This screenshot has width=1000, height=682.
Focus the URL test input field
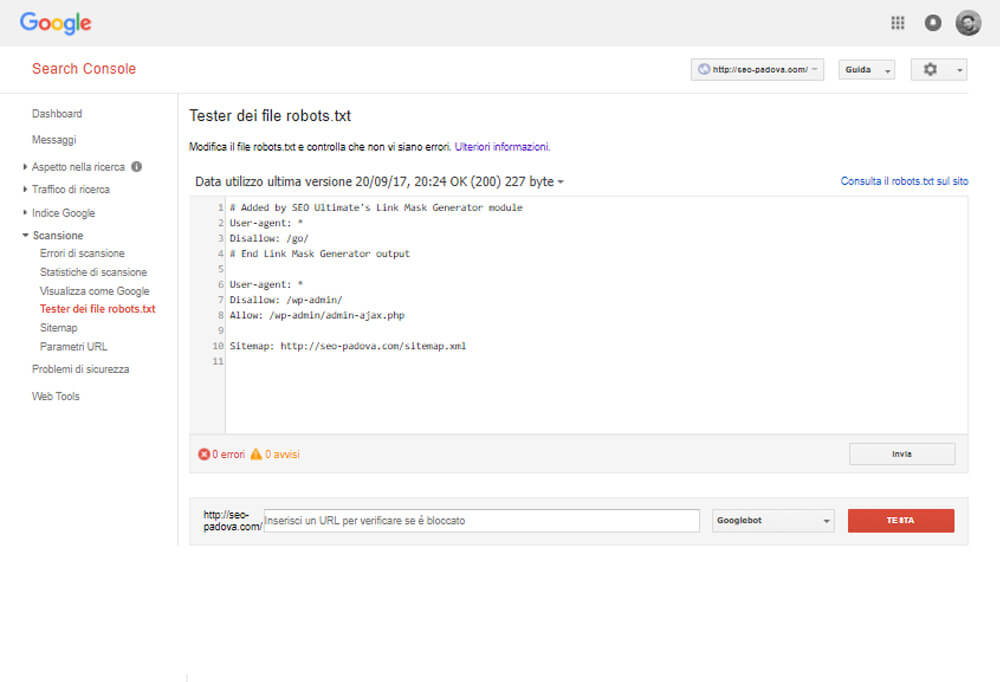click(482, 521)
